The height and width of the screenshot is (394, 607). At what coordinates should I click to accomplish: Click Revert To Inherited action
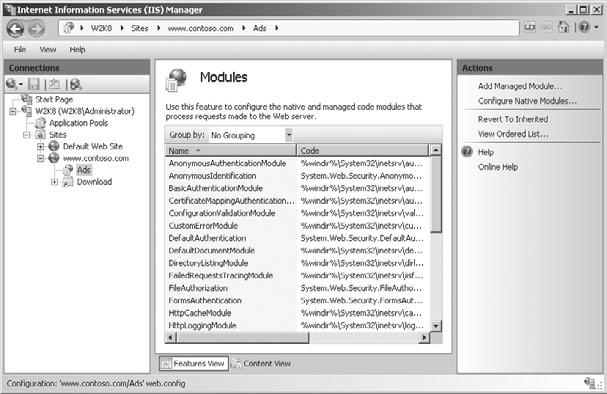(513, 119)
